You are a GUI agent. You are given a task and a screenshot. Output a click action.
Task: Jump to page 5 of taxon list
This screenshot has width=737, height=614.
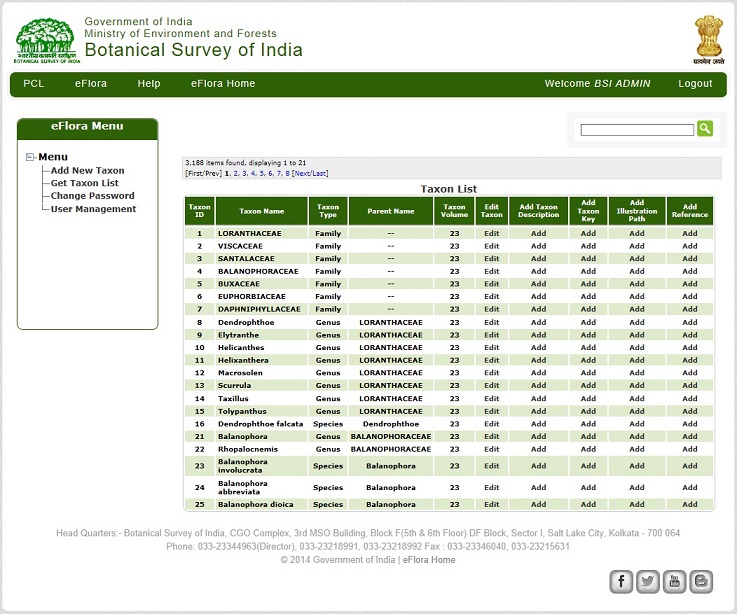click(x=262, y=174)
